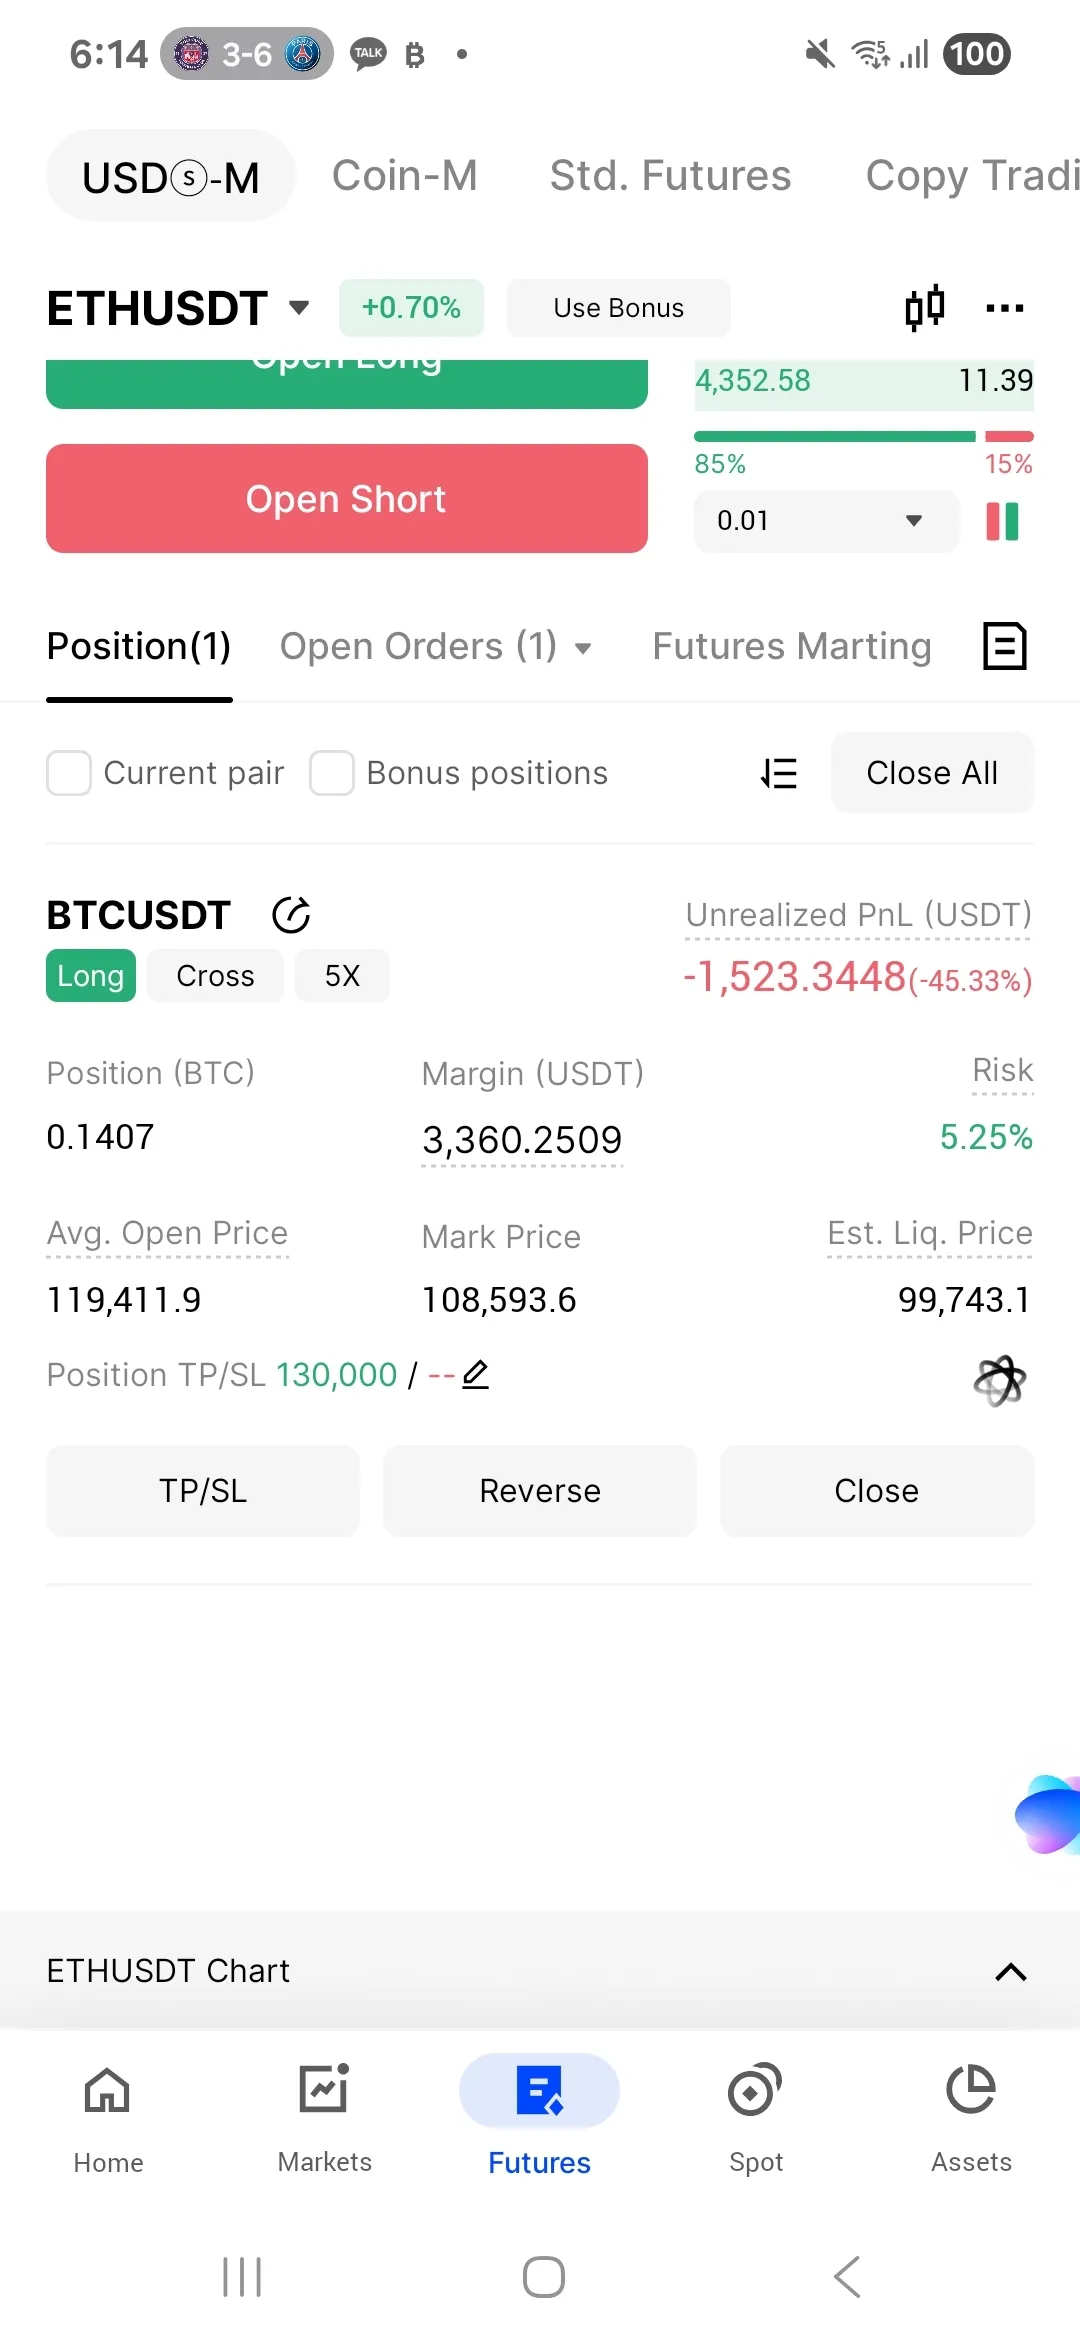Tap the 85% long ratio bar
Image resolution: width=1080 pixels, height=2340 pixels.
(834, 437)
